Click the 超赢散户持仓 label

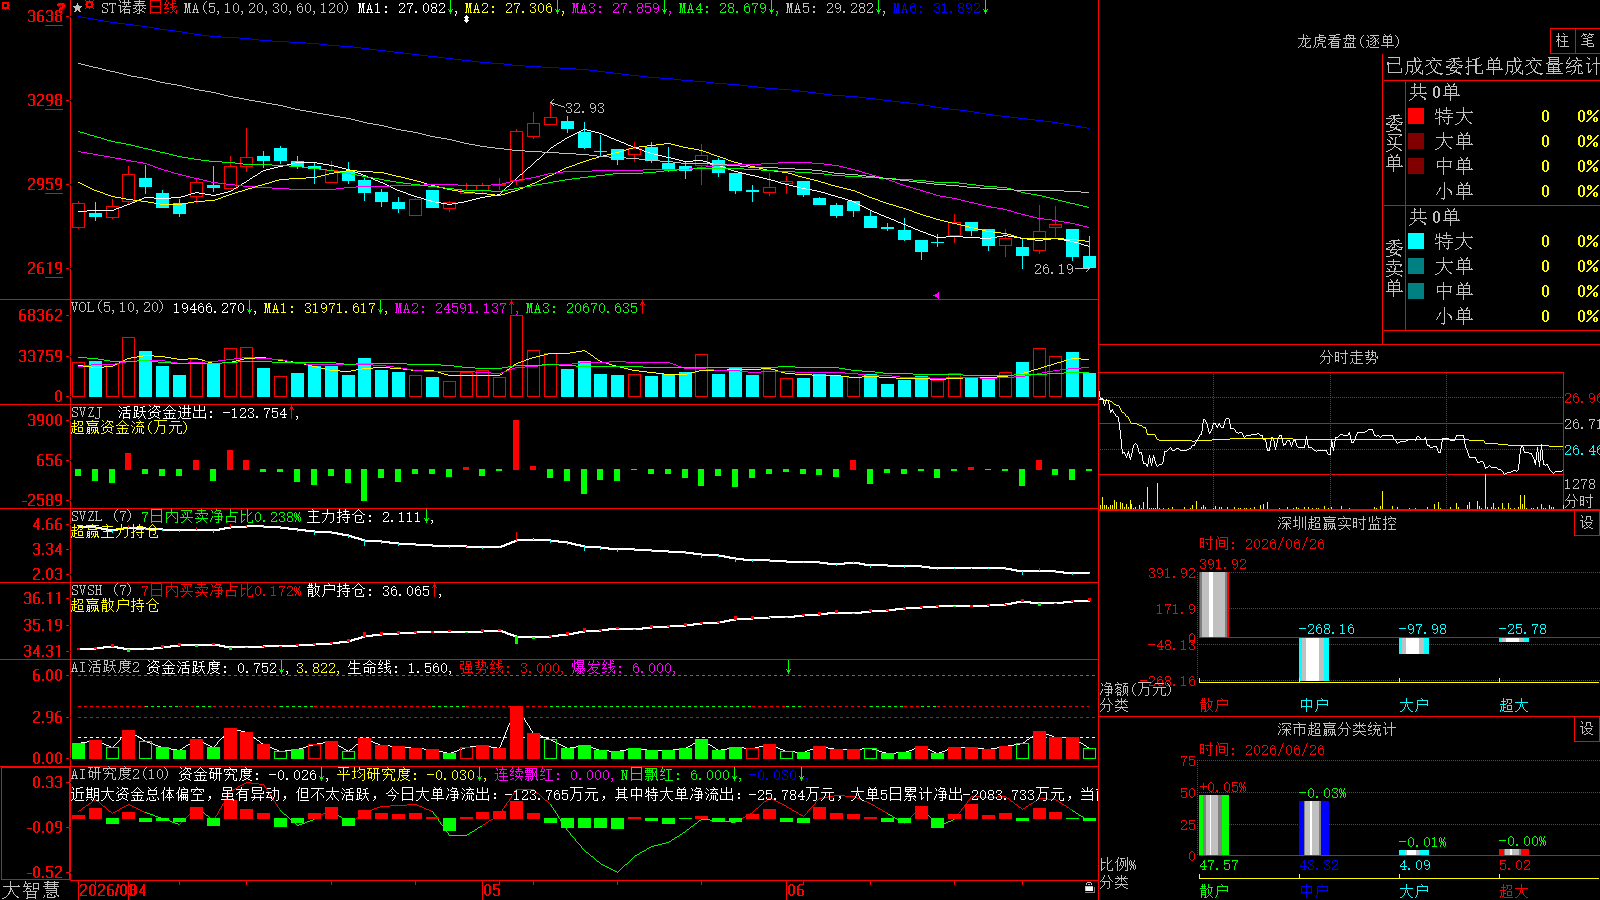[x=115, y=606]
